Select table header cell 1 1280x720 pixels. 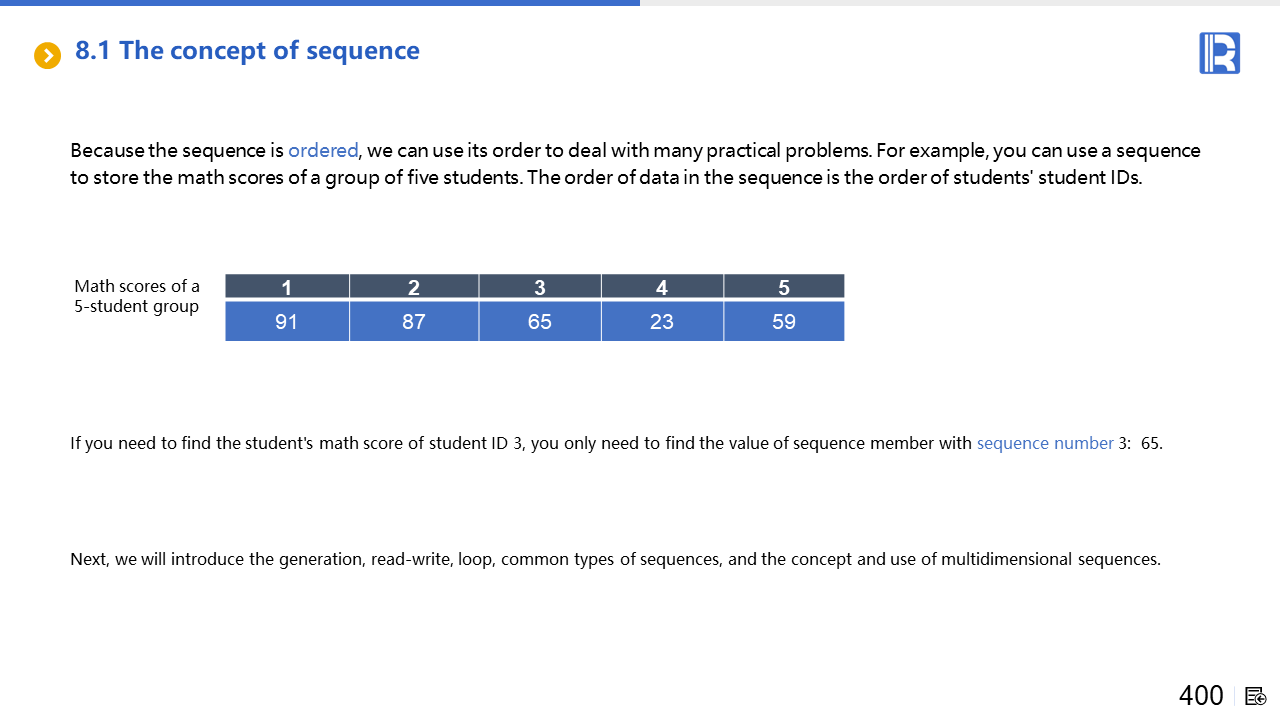point(287,287)
